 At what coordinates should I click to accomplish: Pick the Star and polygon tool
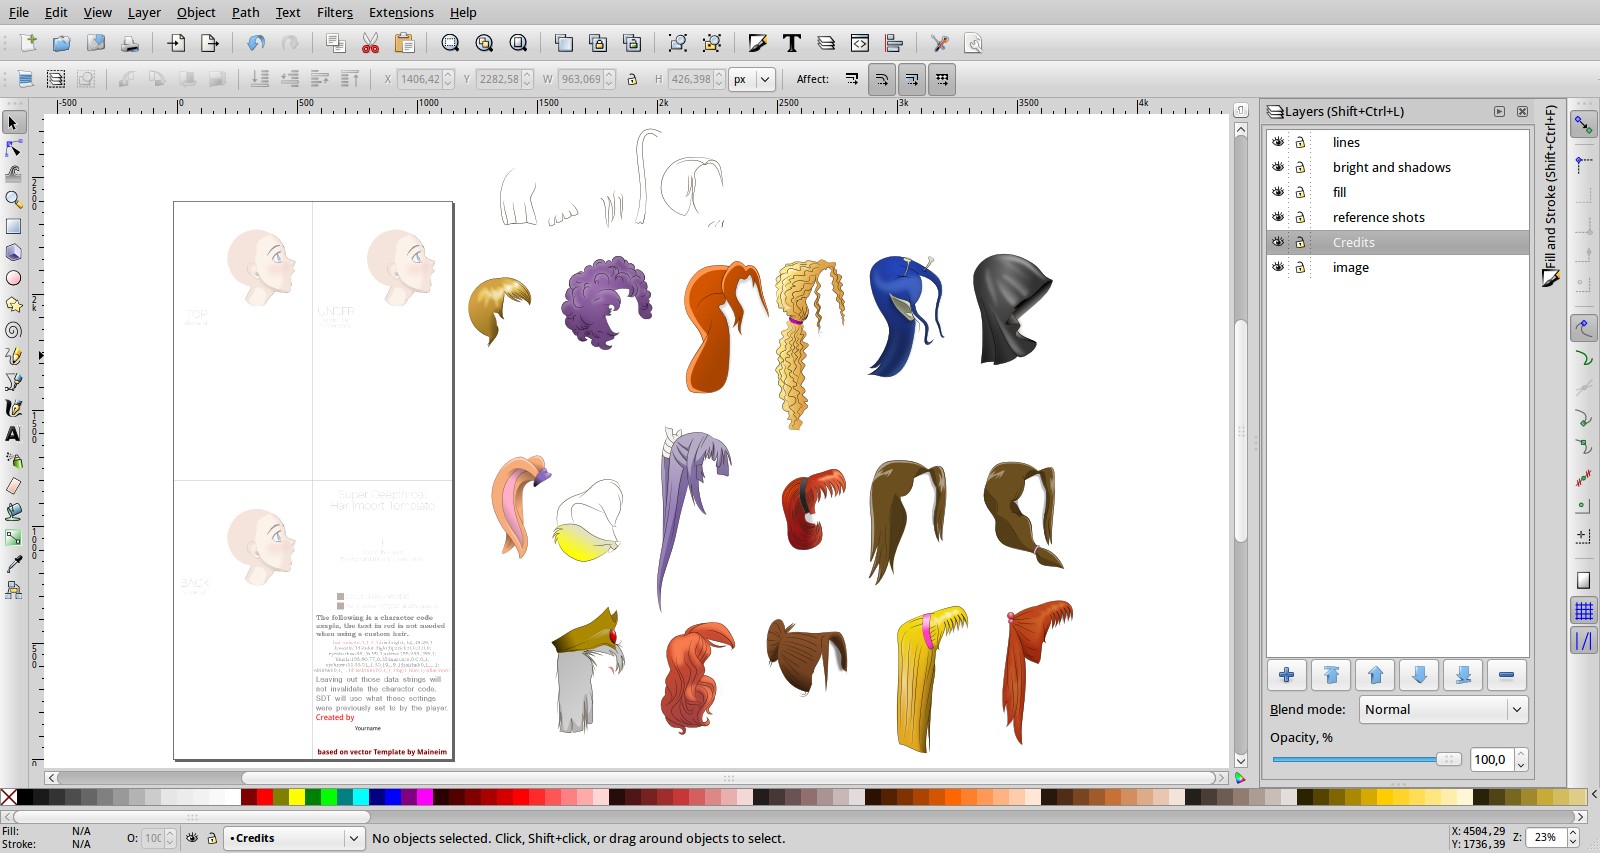coord(13,304)
